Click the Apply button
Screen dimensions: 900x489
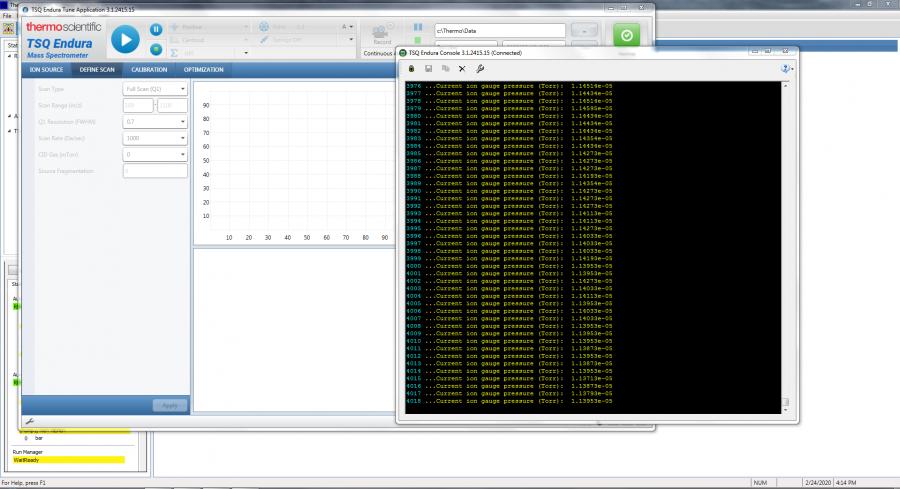point(169,405)
